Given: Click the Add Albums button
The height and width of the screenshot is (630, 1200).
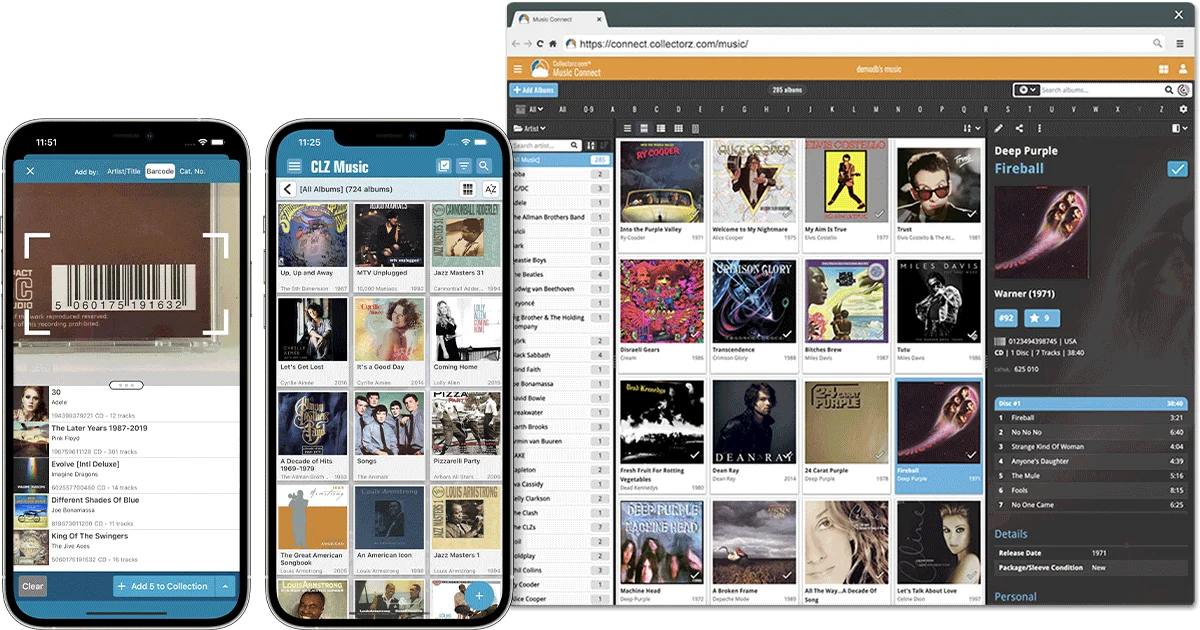Looking at the screenshot, I should (x=533, y=90).
